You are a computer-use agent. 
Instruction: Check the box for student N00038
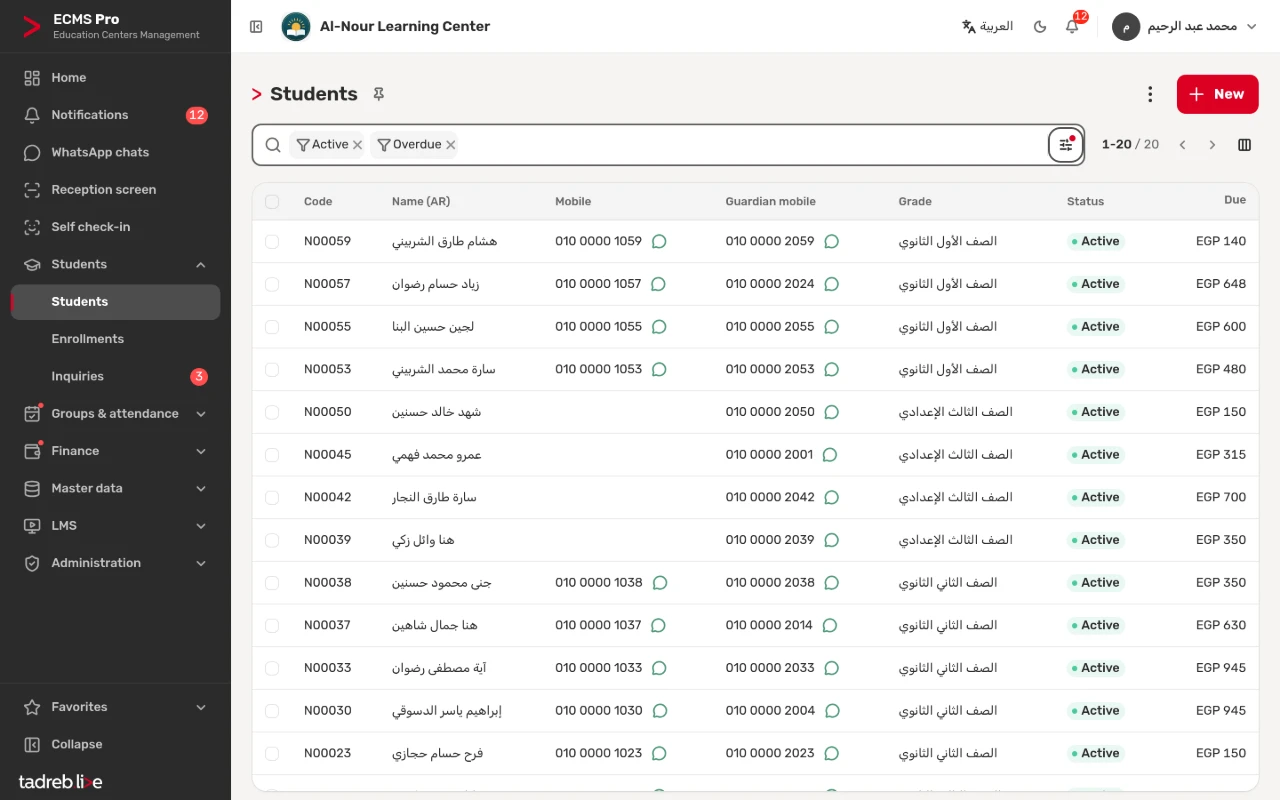click(272, 583)
